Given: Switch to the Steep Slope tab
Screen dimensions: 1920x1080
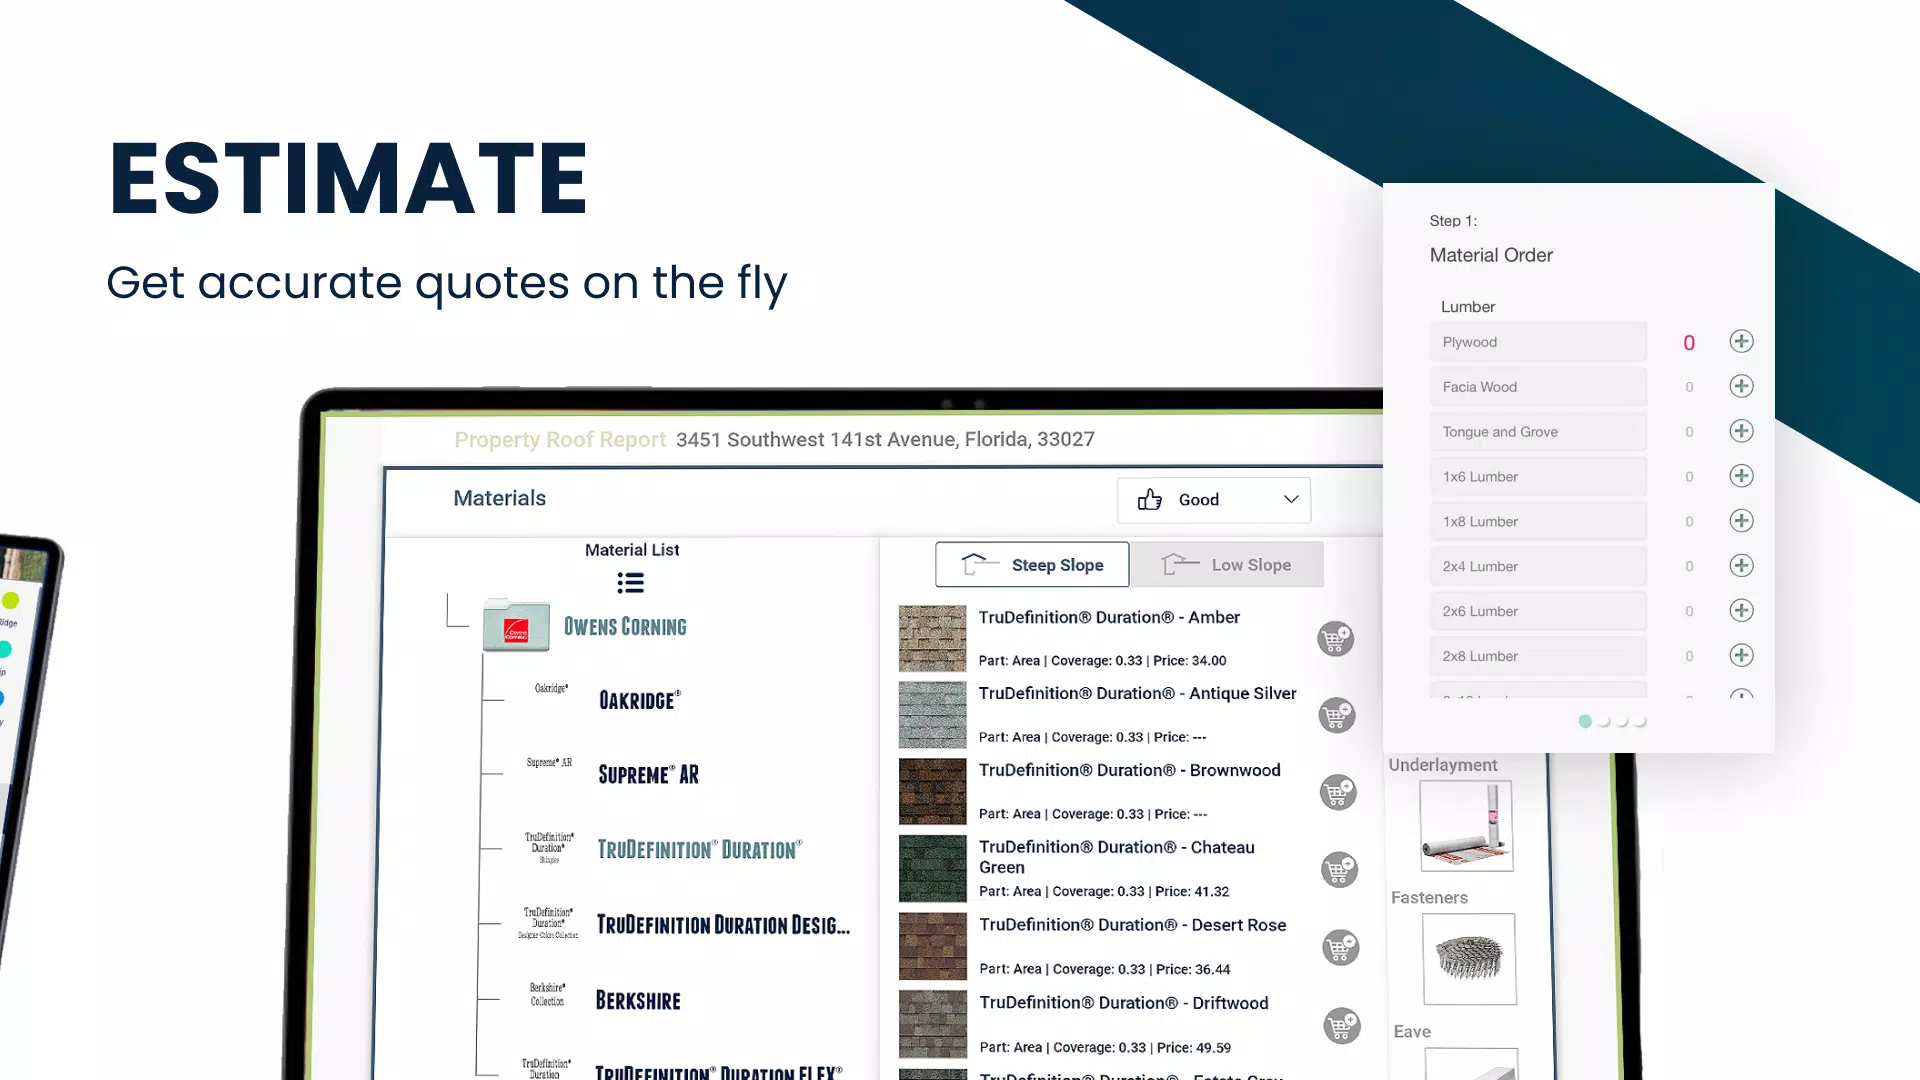Looking at the screenshot, I should click(1032, 565).
